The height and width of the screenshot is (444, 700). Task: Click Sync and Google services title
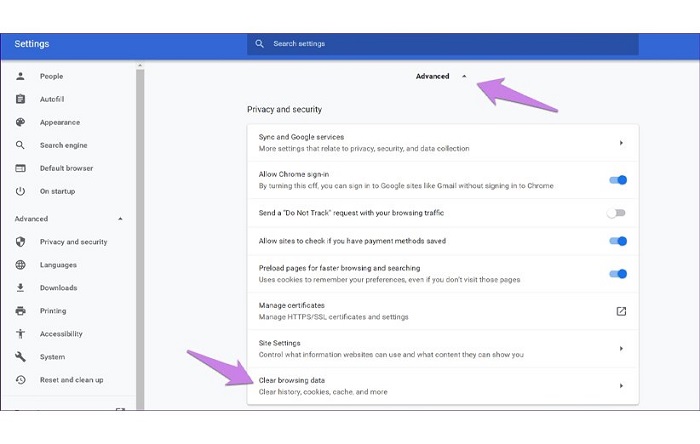301,137
